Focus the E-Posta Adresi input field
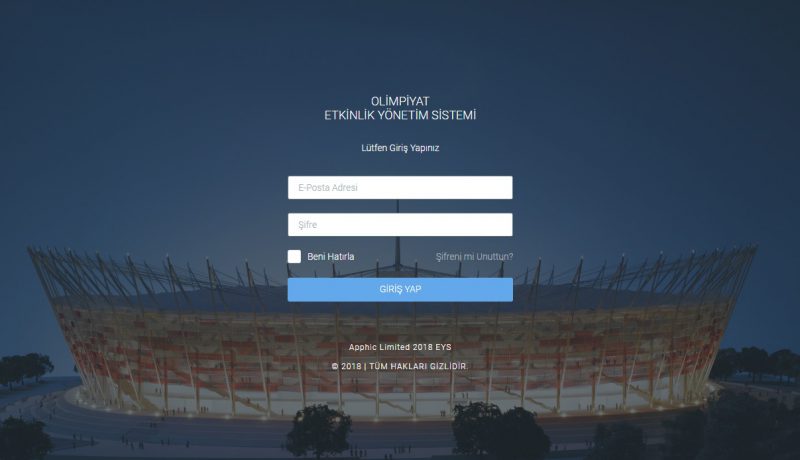Viewport: 800px width, 460px height. tap(400, 188)
